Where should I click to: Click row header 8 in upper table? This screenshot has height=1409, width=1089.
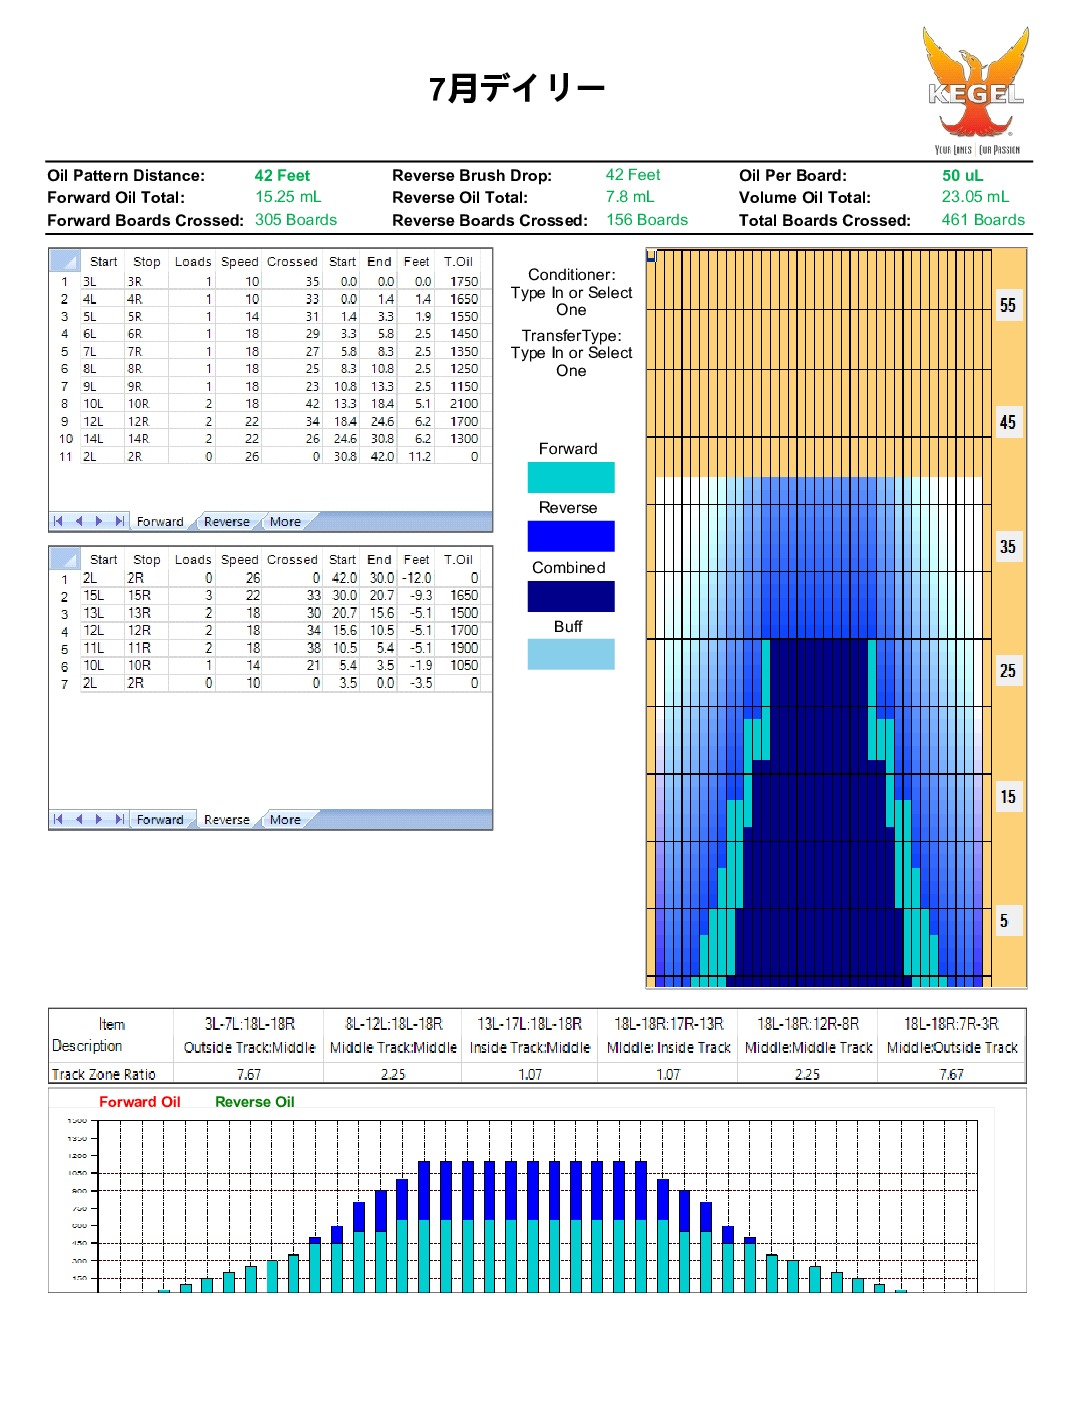point(64,404)
